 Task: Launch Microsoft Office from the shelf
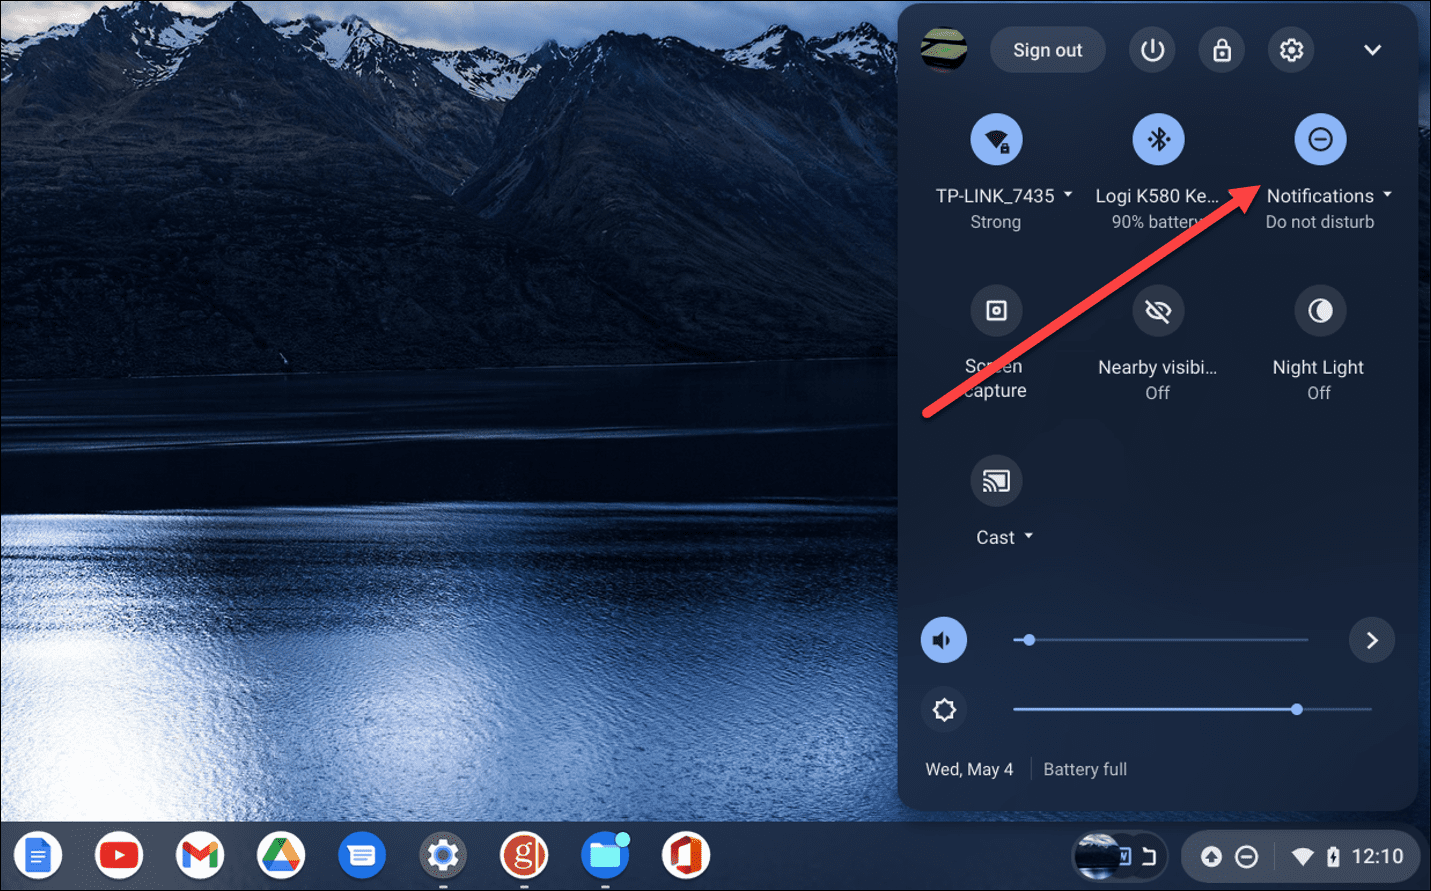[x=686, y=856]
